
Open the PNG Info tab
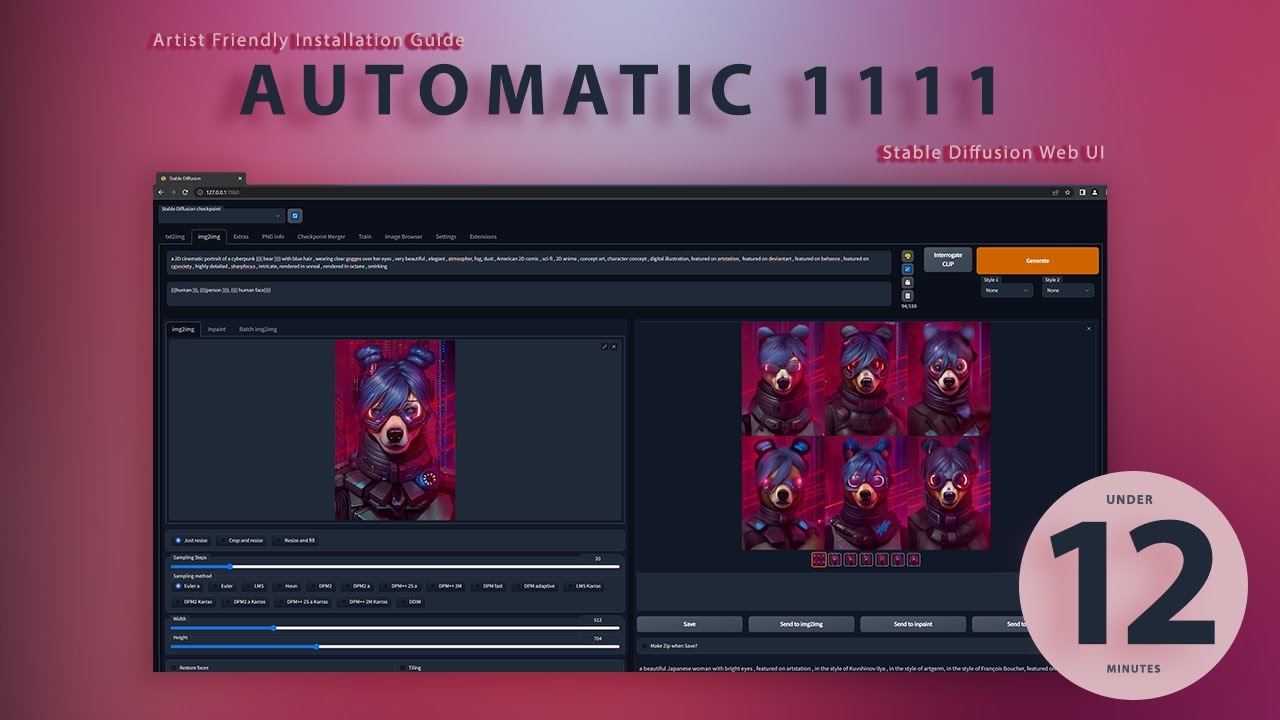273,237
